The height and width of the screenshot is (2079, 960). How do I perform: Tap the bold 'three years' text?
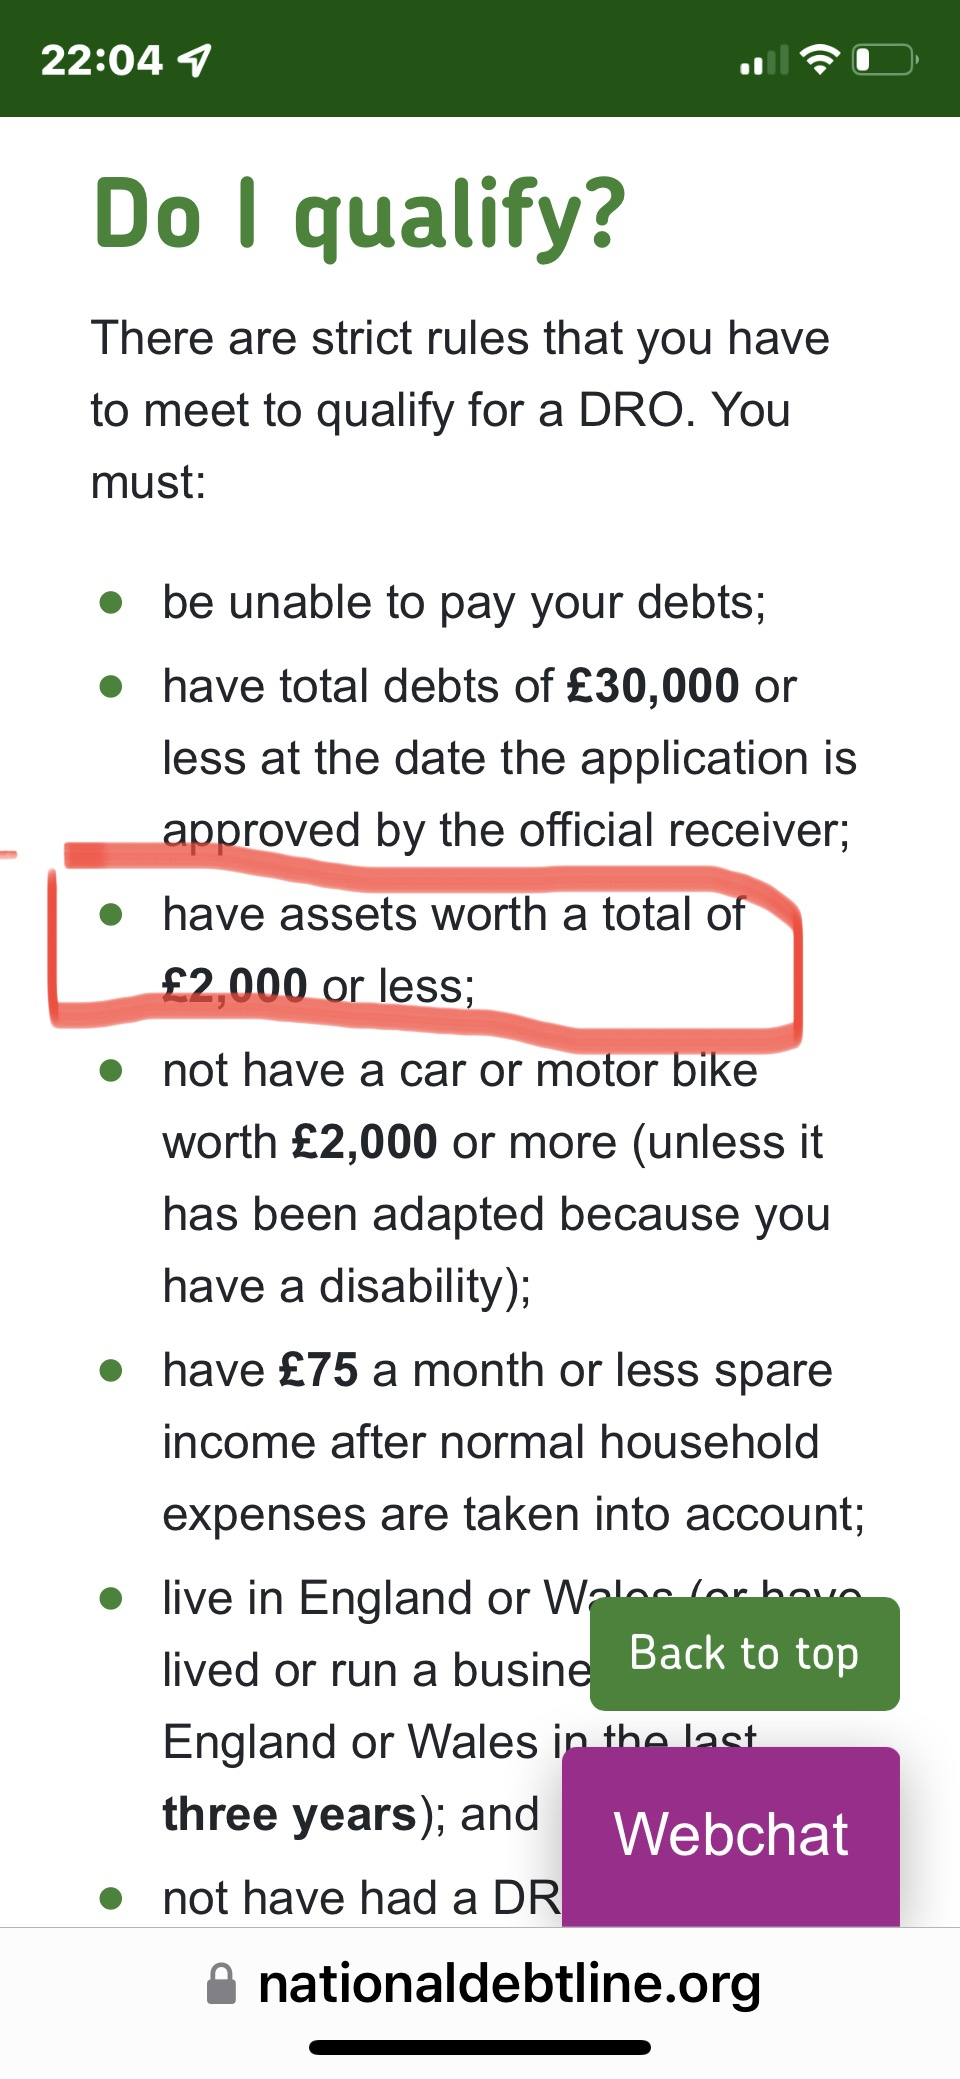pos(290,1814)
